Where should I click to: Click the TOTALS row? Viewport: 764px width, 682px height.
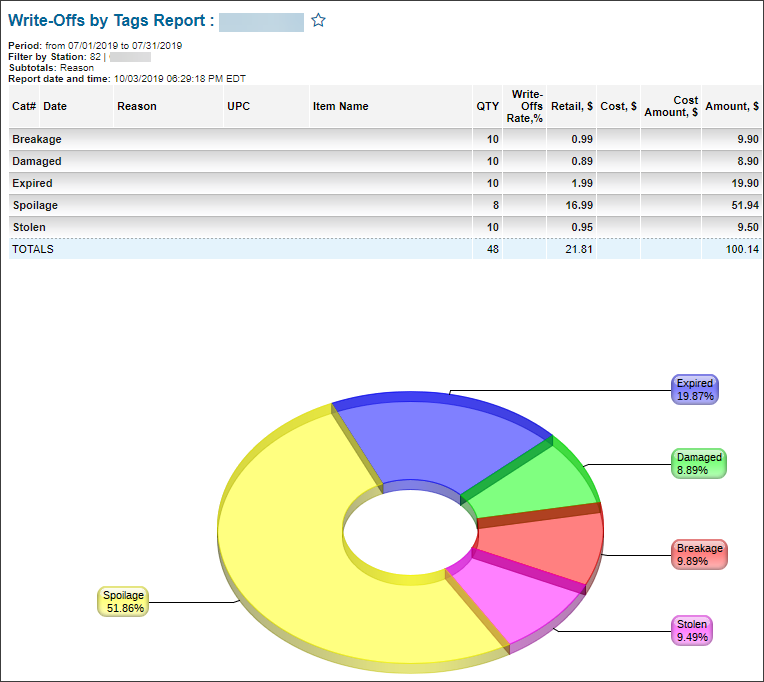33,249
